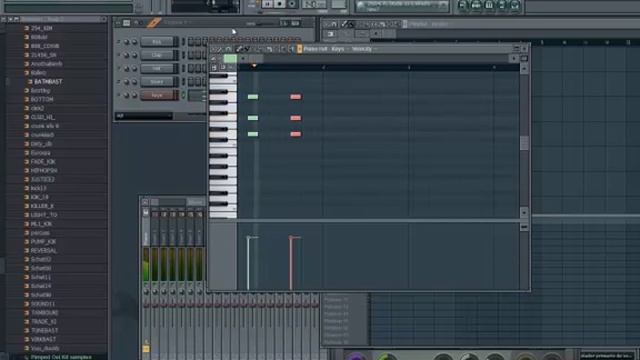The width and height of the screenshot is (640, 360).
Task: Select the LIGHT_TO sample in the browser
Action: [x=44, y=215]
